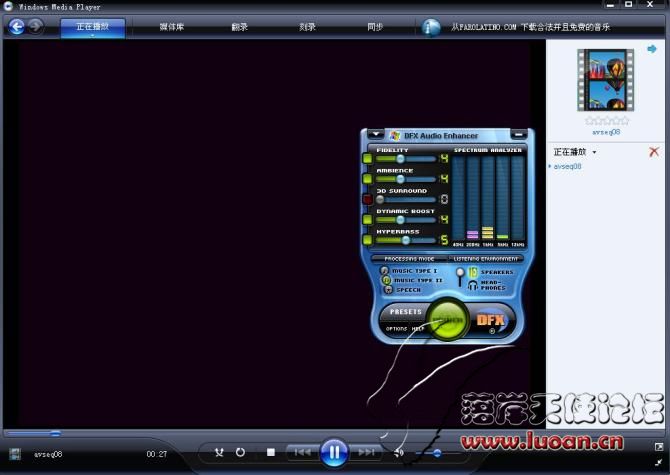670x475 pixels.
Task: Toggle the Dynamic Boost effect
Action: [x=367, y=220]
